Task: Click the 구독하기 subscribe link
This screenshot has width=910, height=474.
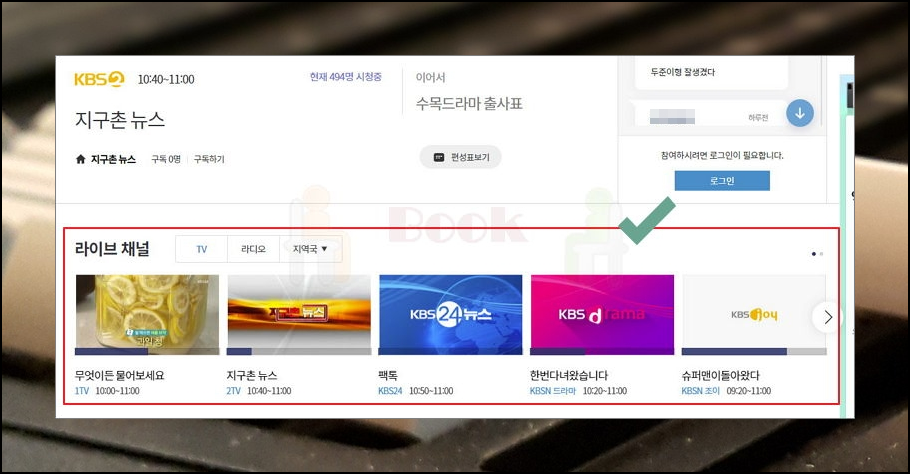Action: coord(209,159)
